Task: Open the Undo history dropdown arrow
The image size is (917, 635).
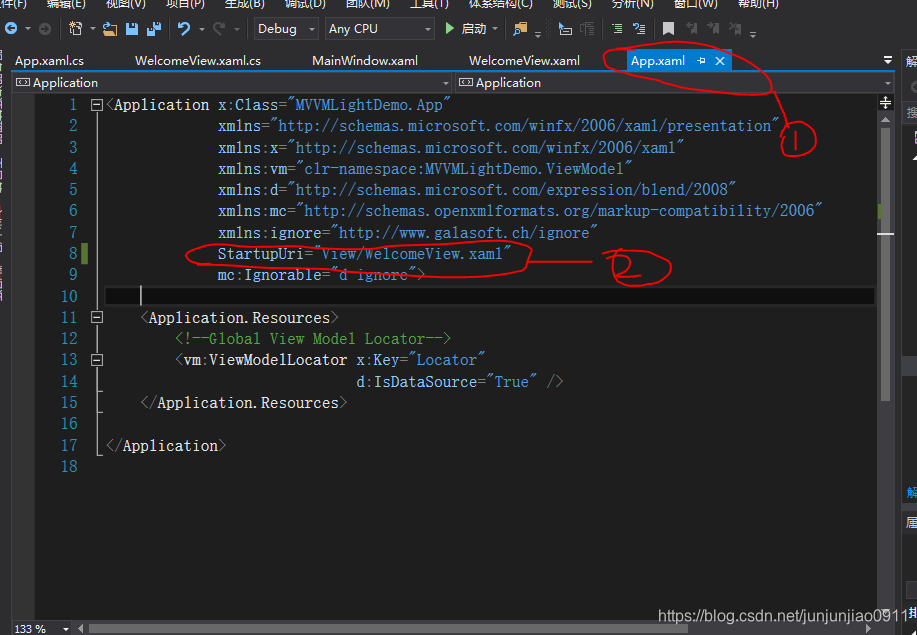Action: pos(201,29)
